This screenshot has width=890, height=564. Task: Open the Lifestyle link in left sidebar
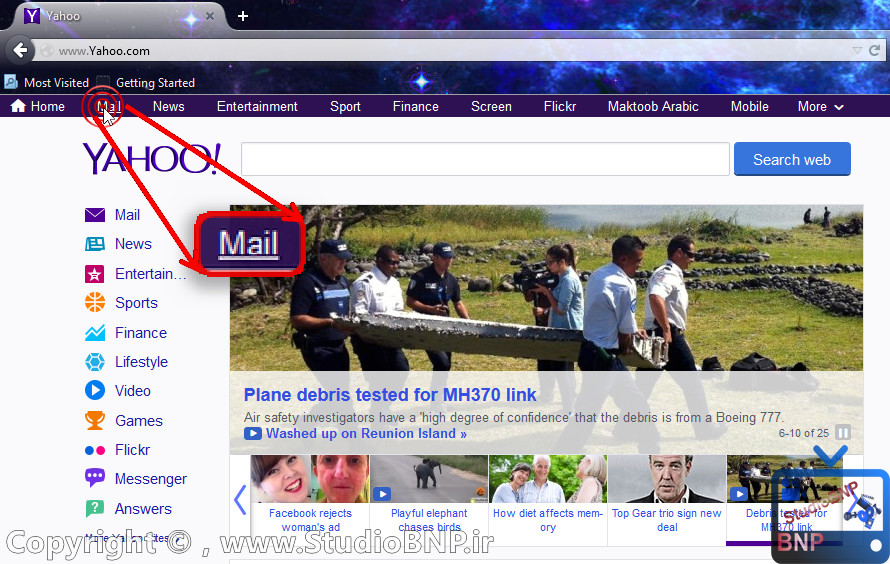coord(141,362)
